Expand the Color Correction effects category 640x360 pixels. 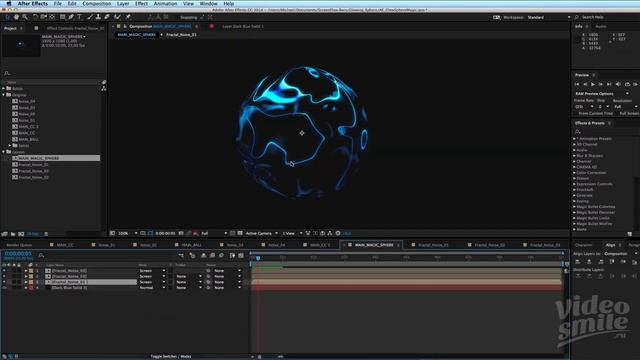pyautogui.click(x=574, y=173)
